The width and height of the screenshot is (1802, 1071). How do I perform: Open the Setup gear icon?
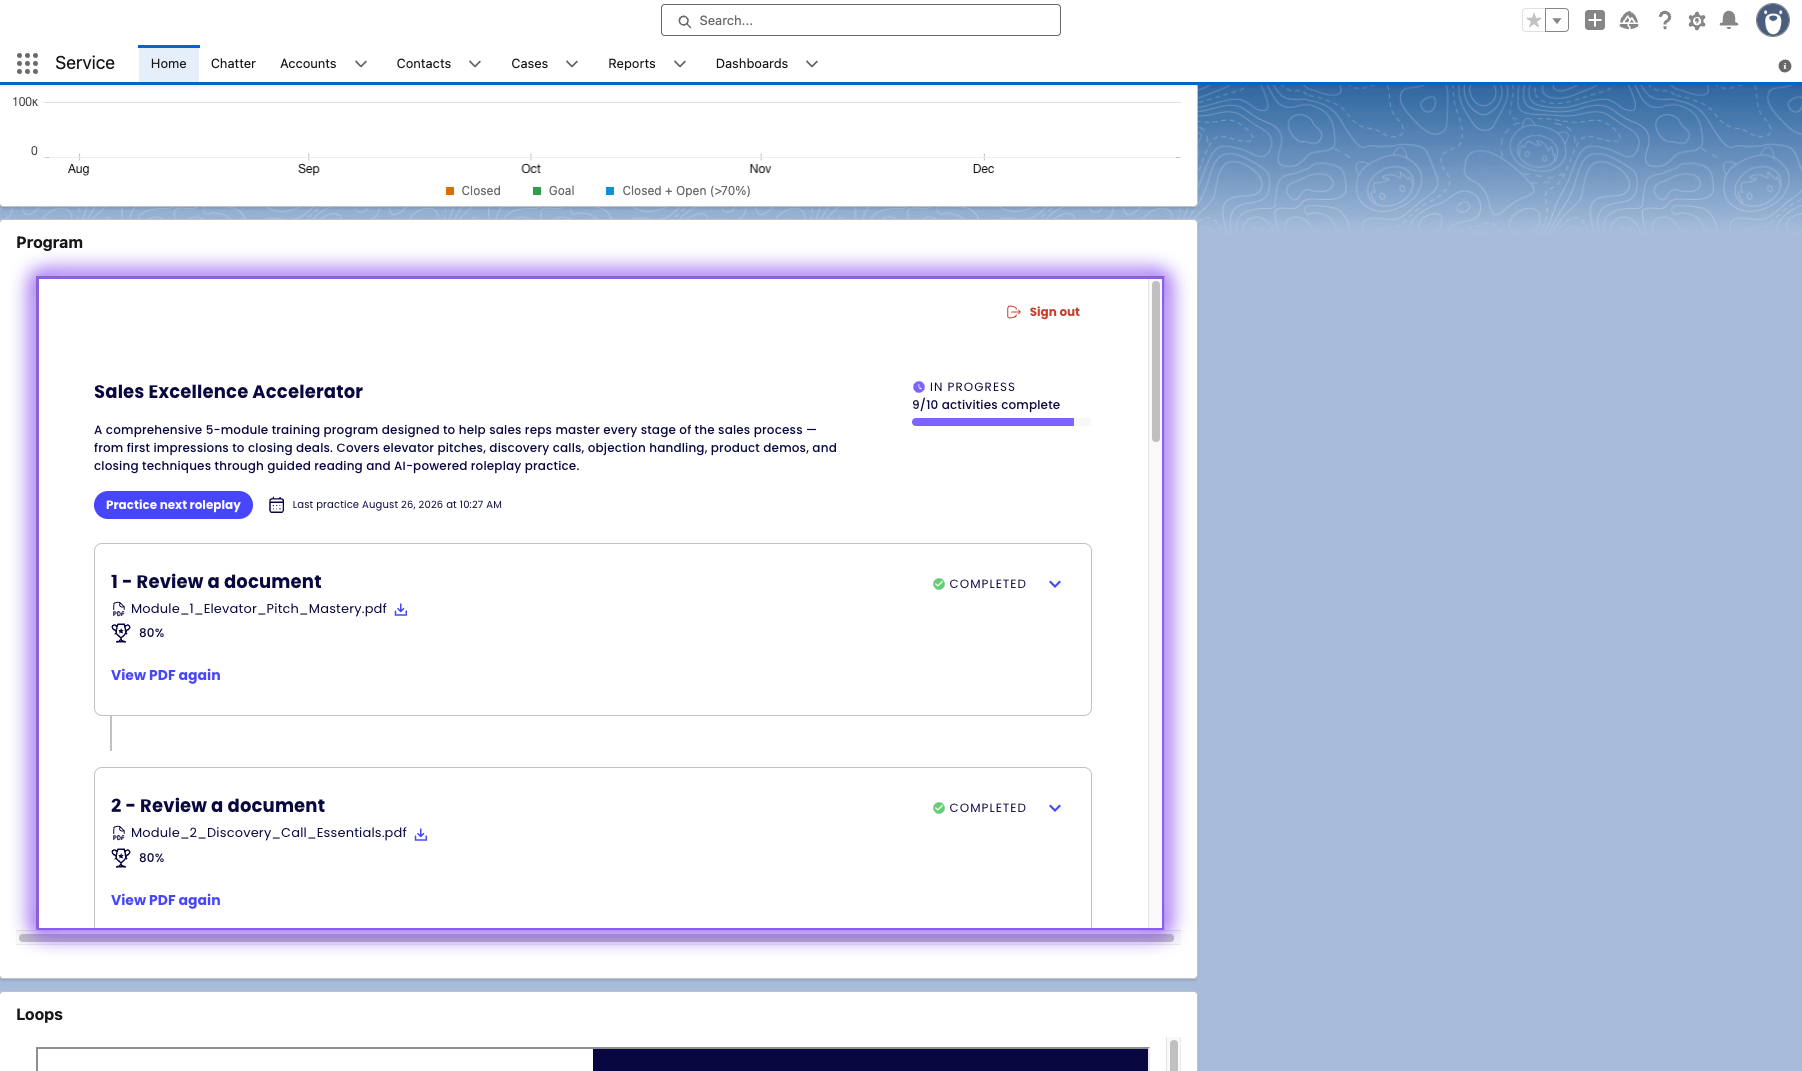[1697, 20]
